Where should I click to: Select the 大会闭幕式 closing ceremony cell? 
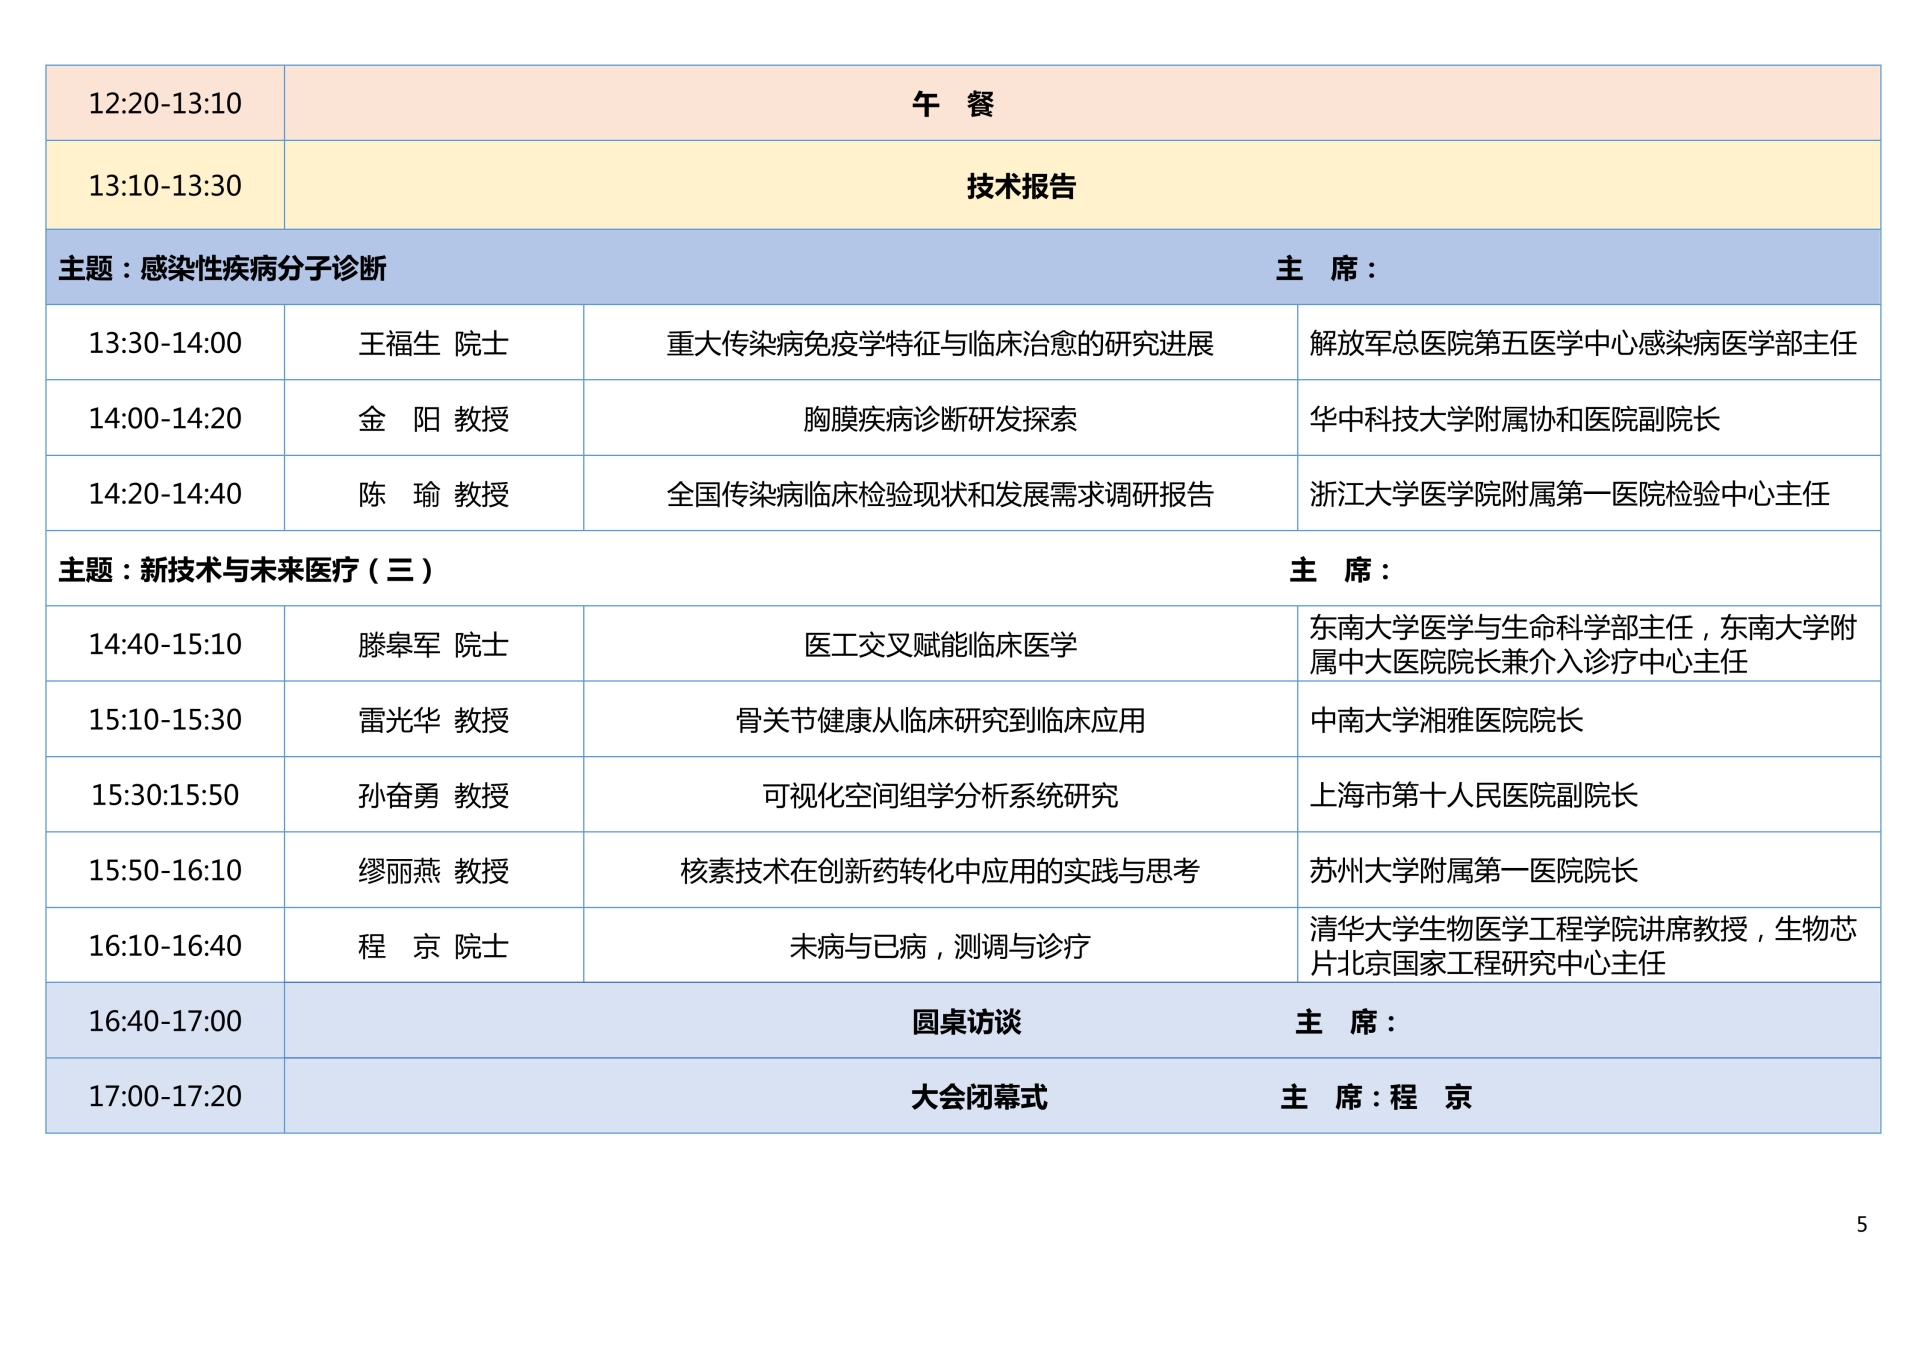pyautogui.click(x=975, y=1096)
